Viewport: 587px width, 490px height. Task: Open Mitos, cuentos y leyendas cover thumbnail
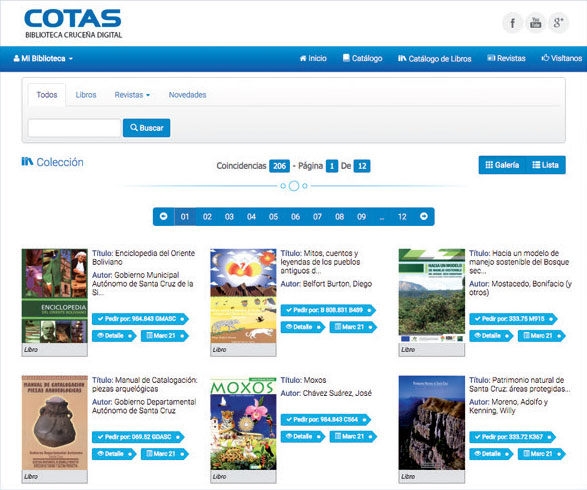coord(243,296)
